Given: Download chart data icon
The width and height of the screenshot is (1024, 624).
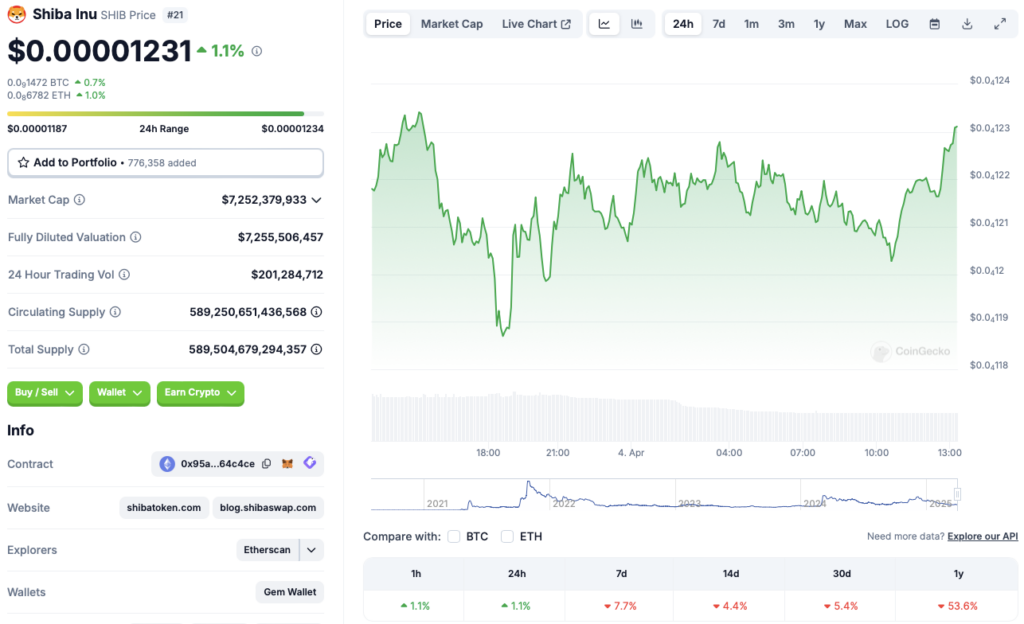Looking at the screenshot, I should click(967, 24).
